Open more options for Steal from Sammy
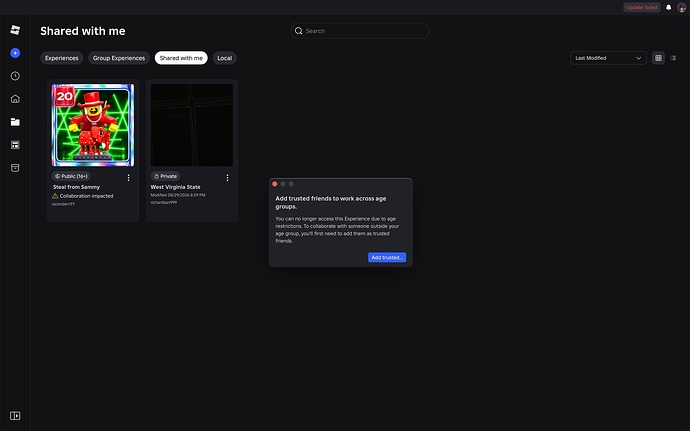The height and width of the screenshot is (431, 690). 128,178
